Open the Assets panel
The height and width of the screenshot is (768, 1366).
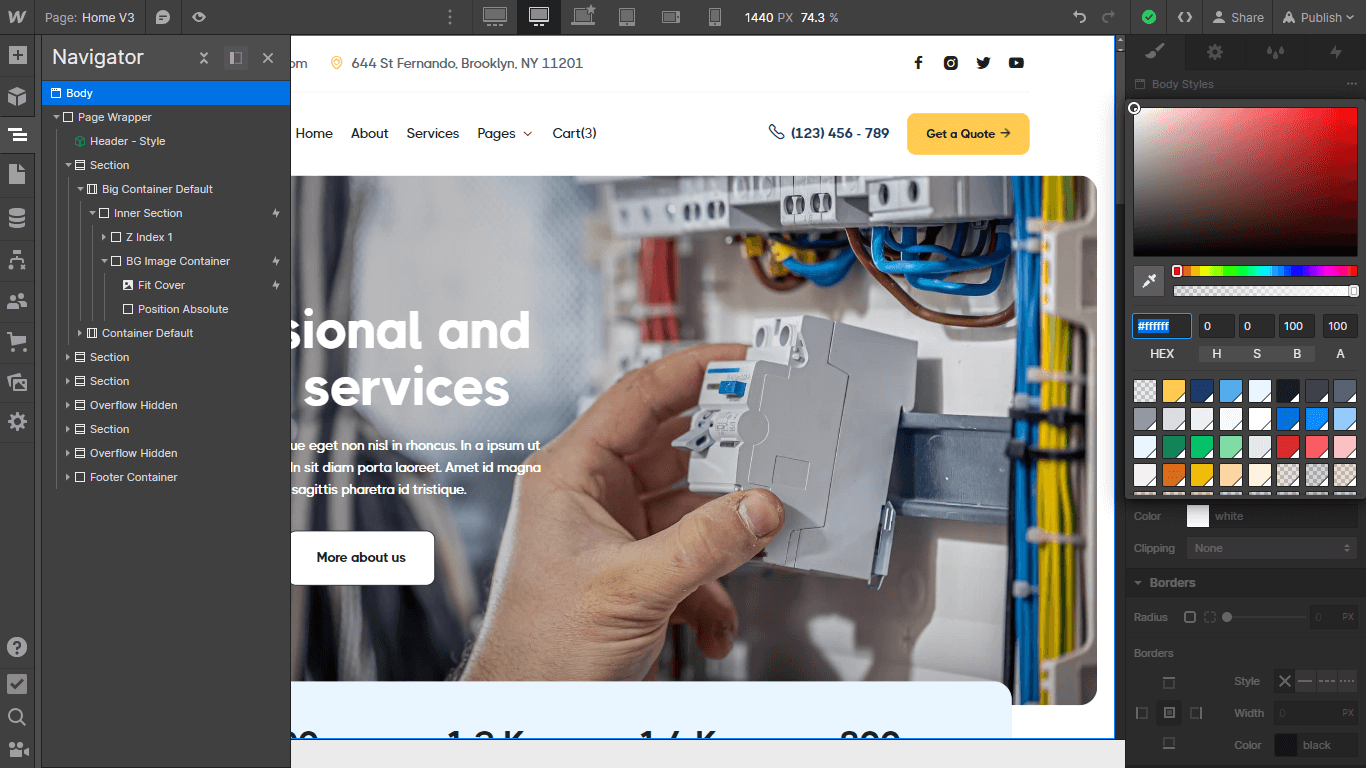pos(18,381)
